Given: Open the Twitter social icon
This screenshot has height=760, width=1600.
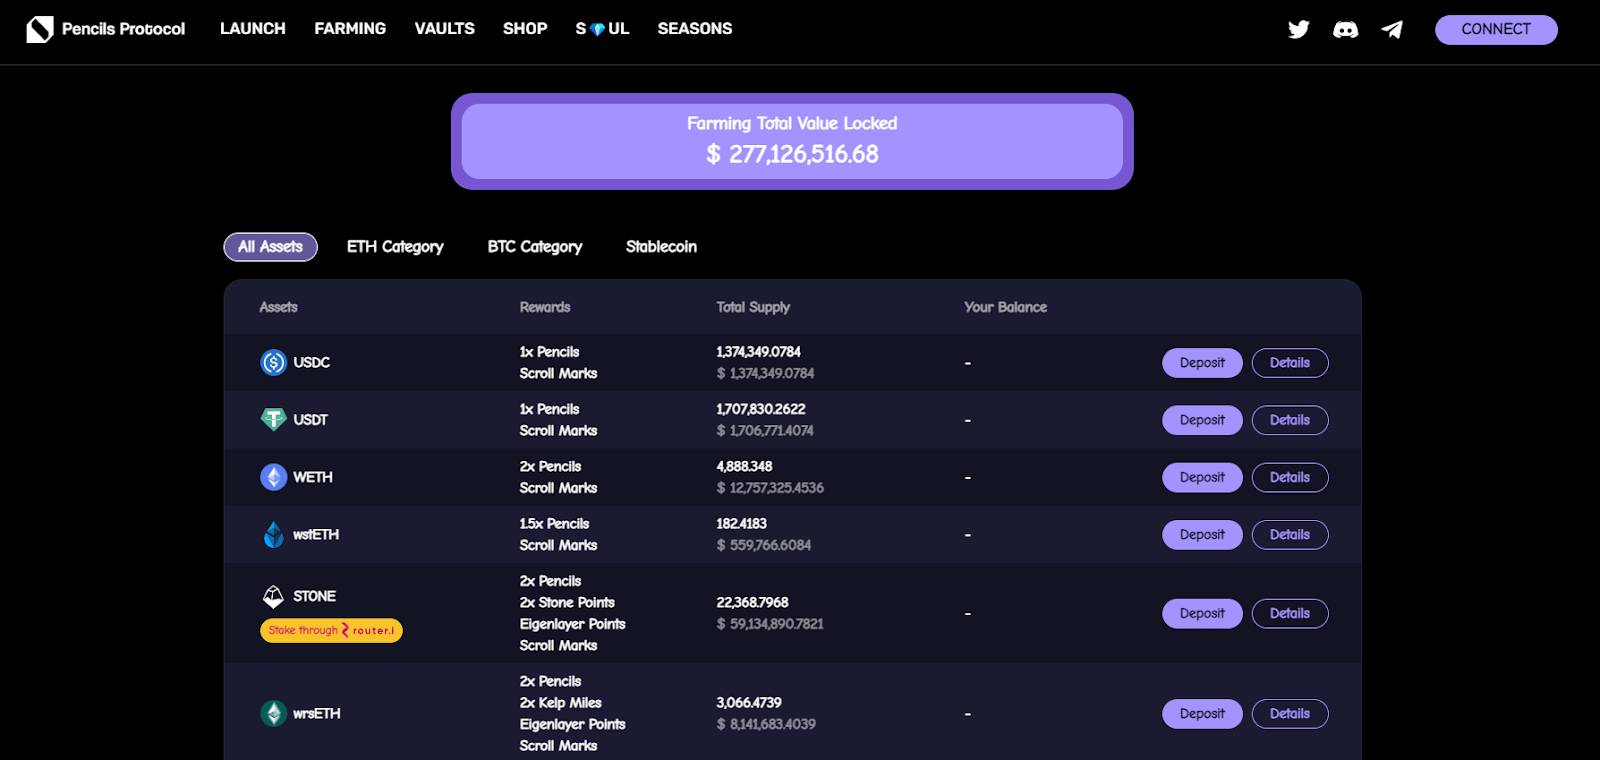Looking at the screenshot, I should coord(1299,29).
